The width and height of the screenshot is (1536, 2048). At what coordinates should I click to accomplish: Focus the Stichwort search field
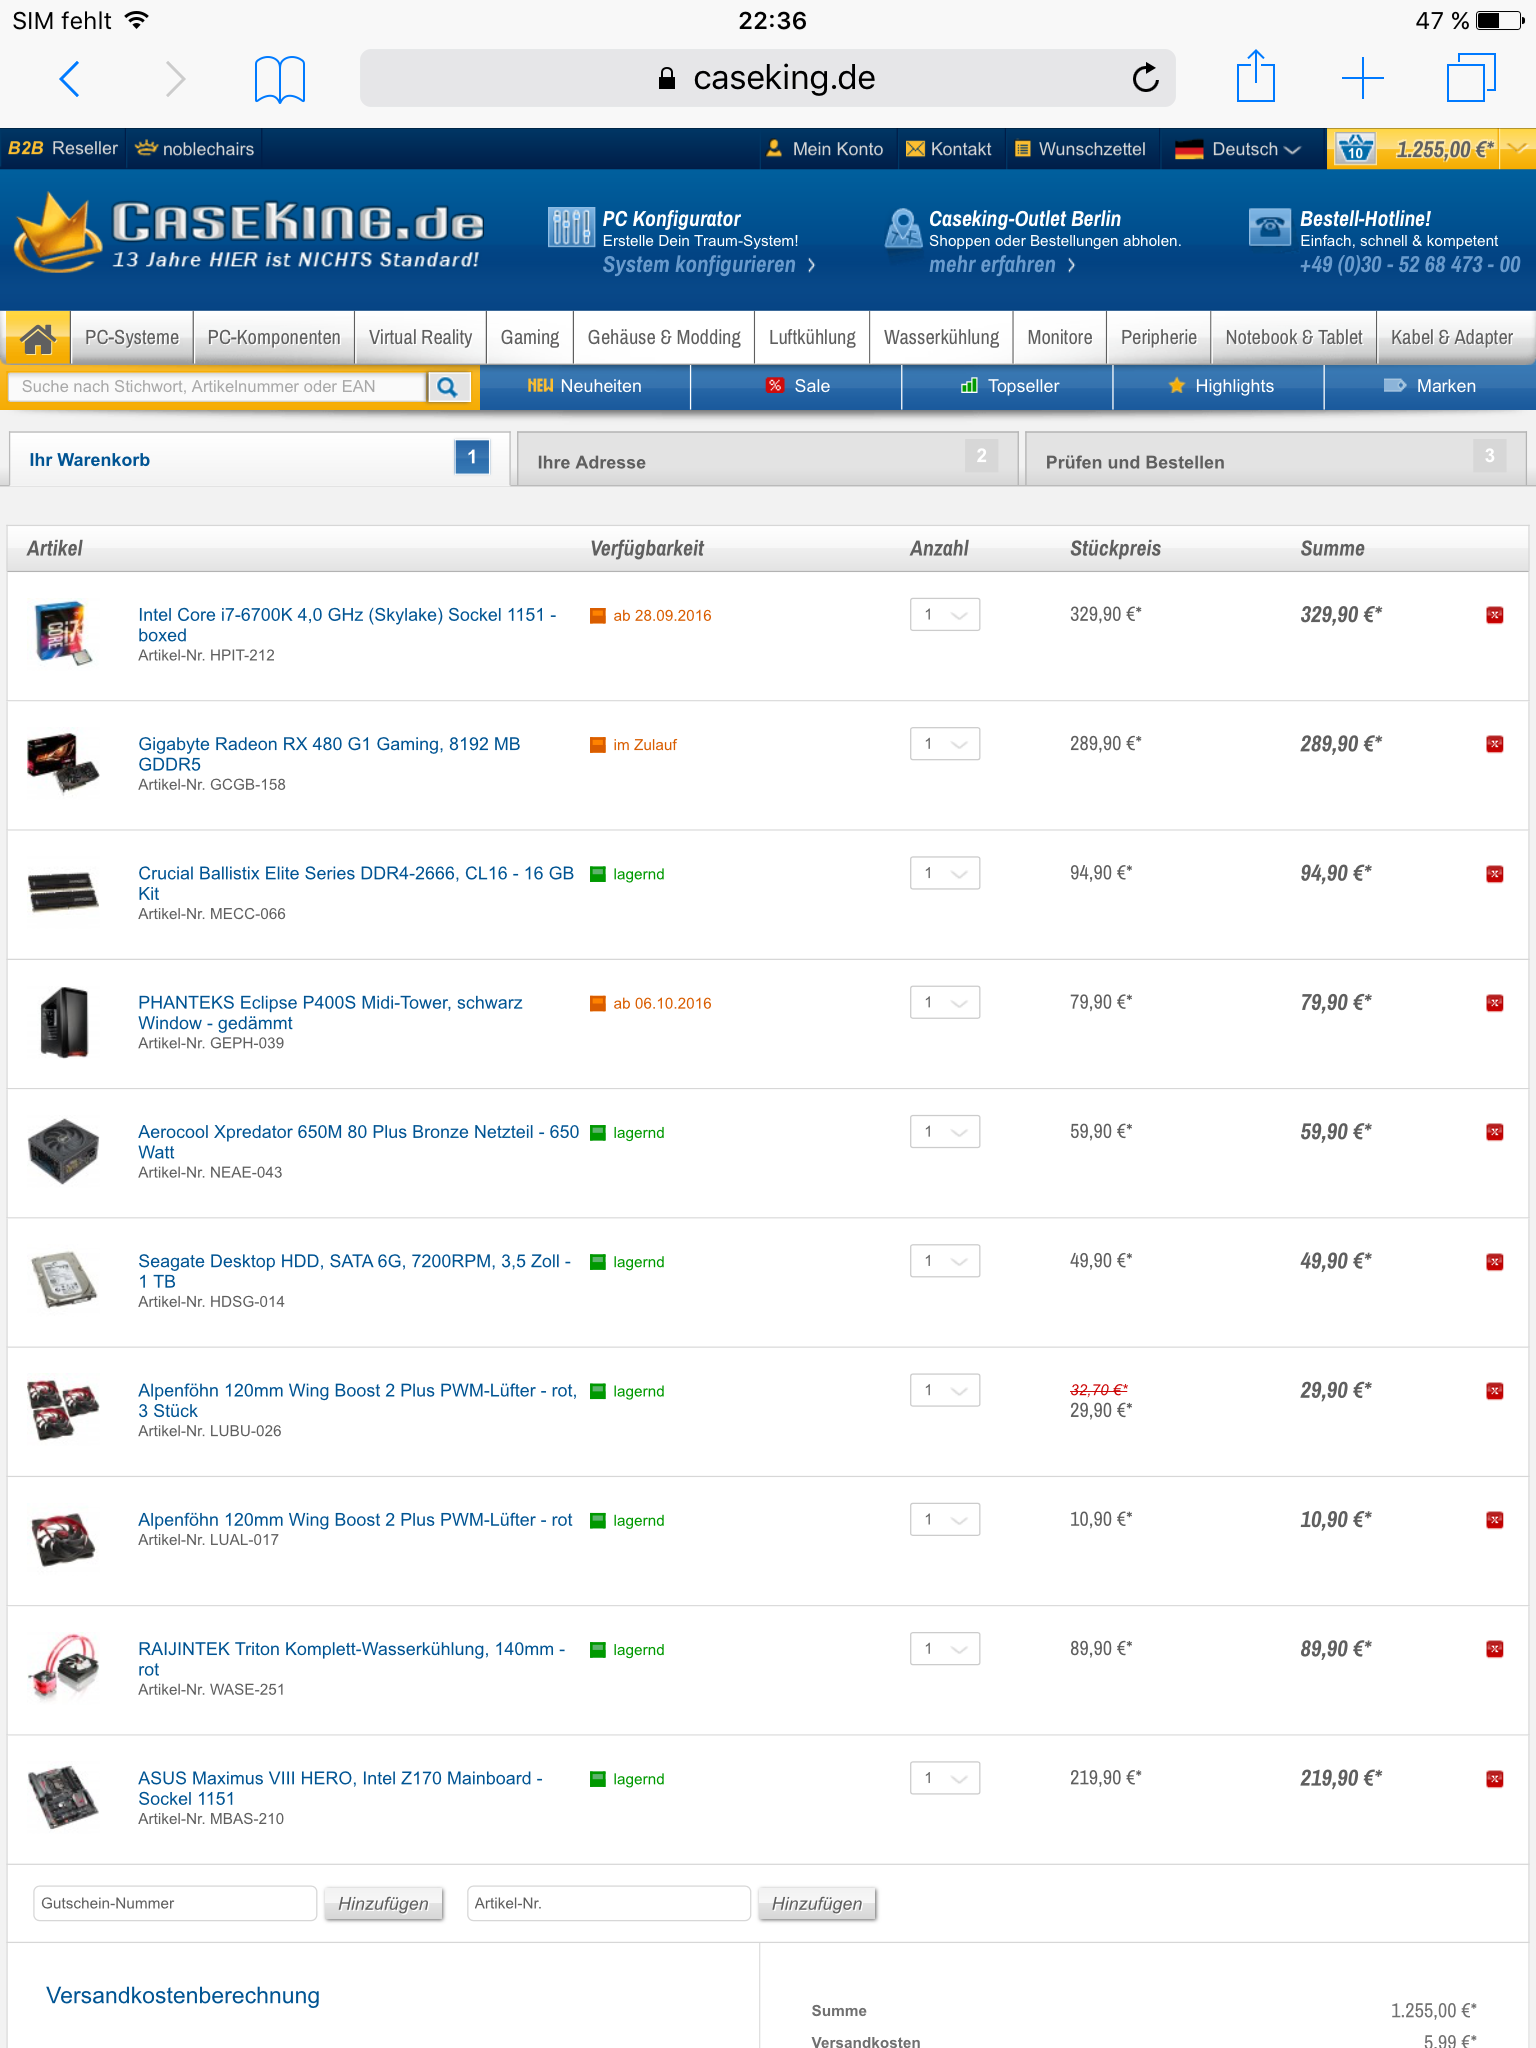coord(218,387)
